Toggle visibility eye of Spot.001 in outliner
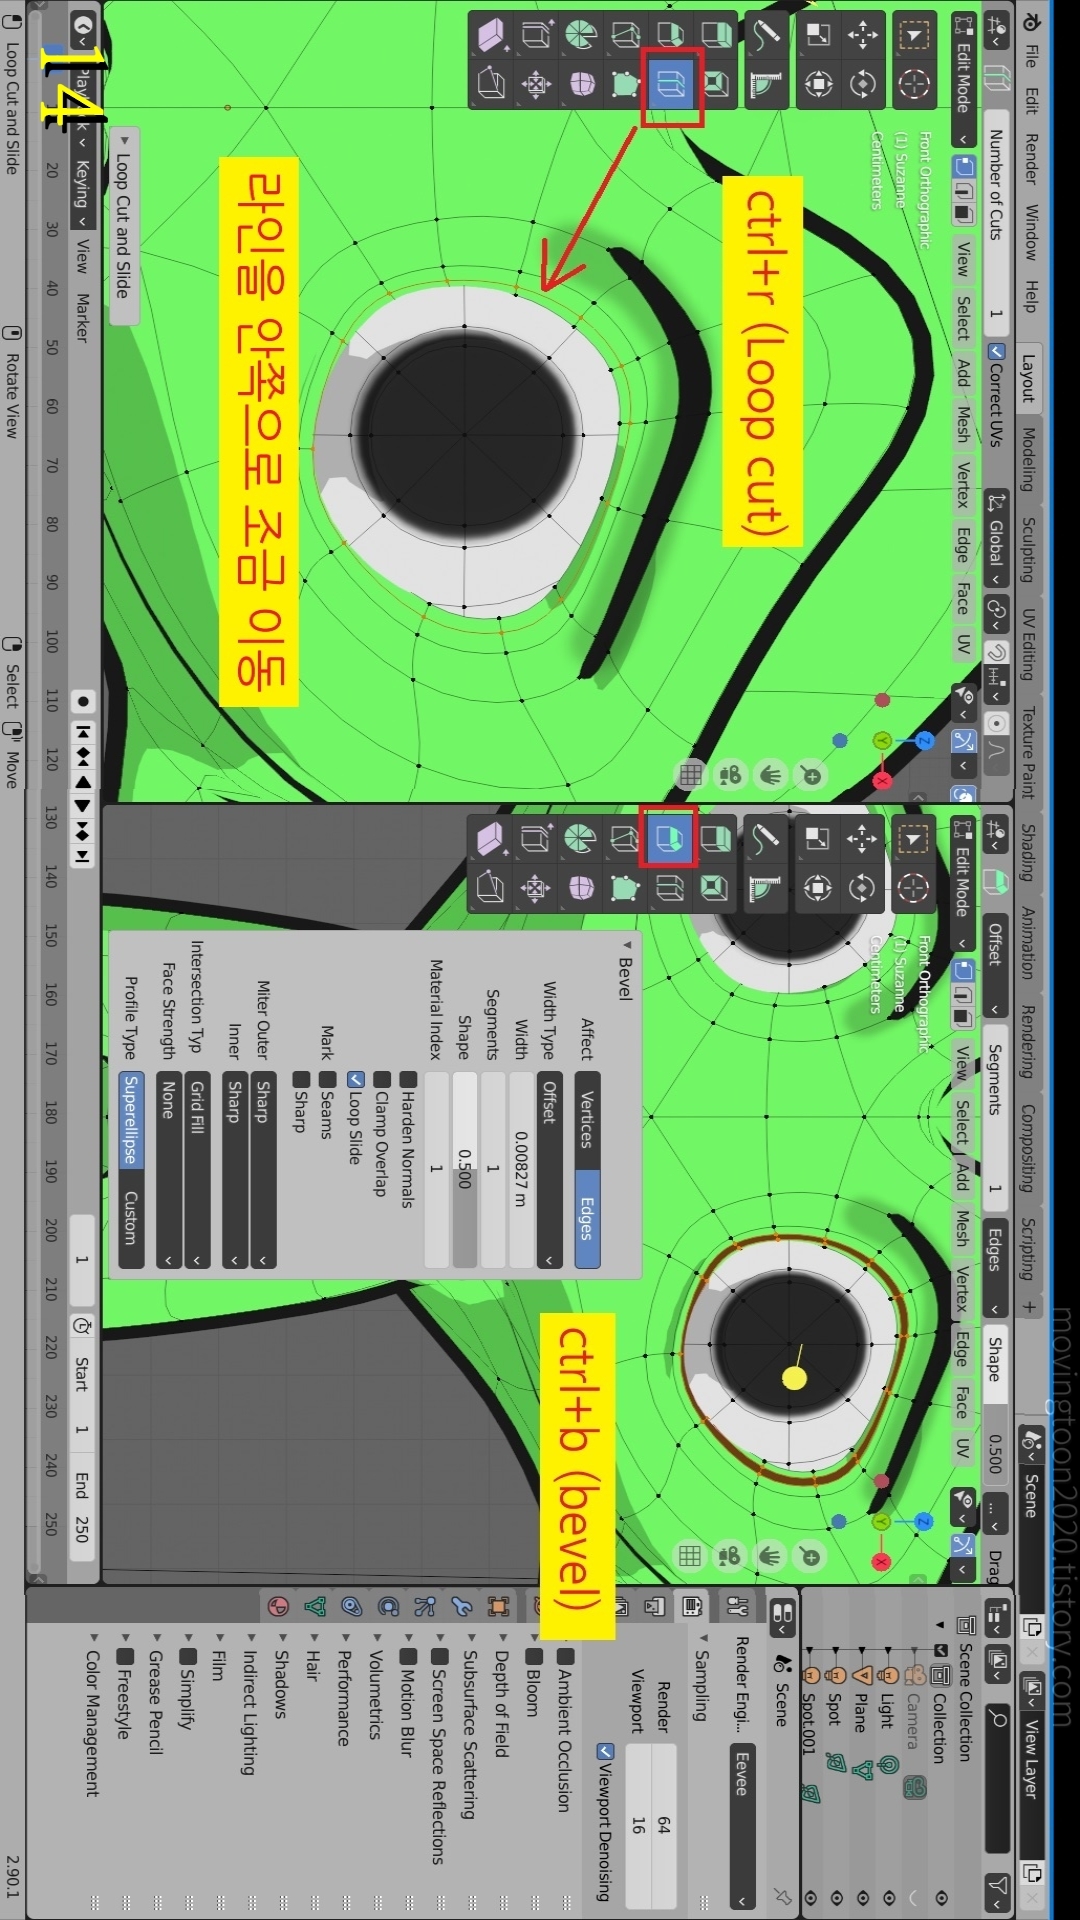This screenshot has width=1080, height=1920. click(810, 1896)
